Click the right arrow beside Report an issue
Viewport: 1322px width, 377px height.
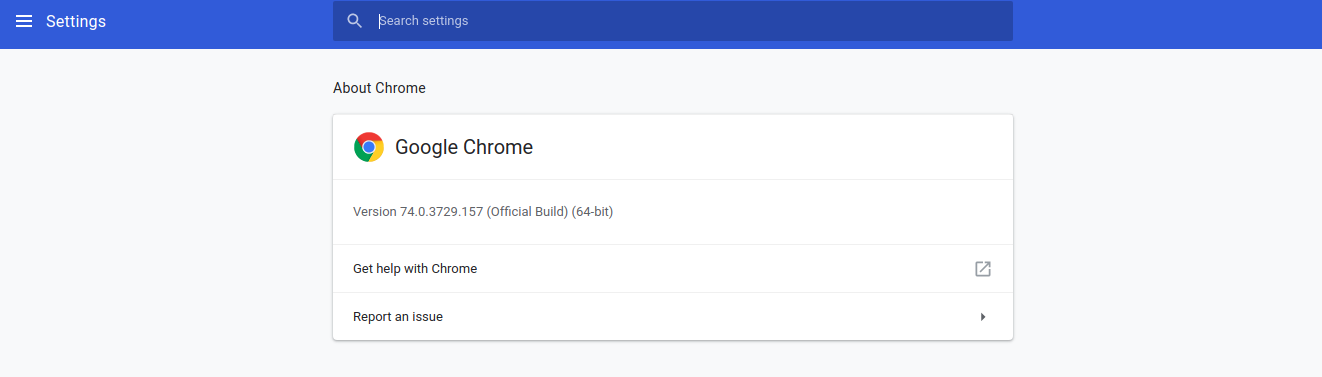[983, 317]
